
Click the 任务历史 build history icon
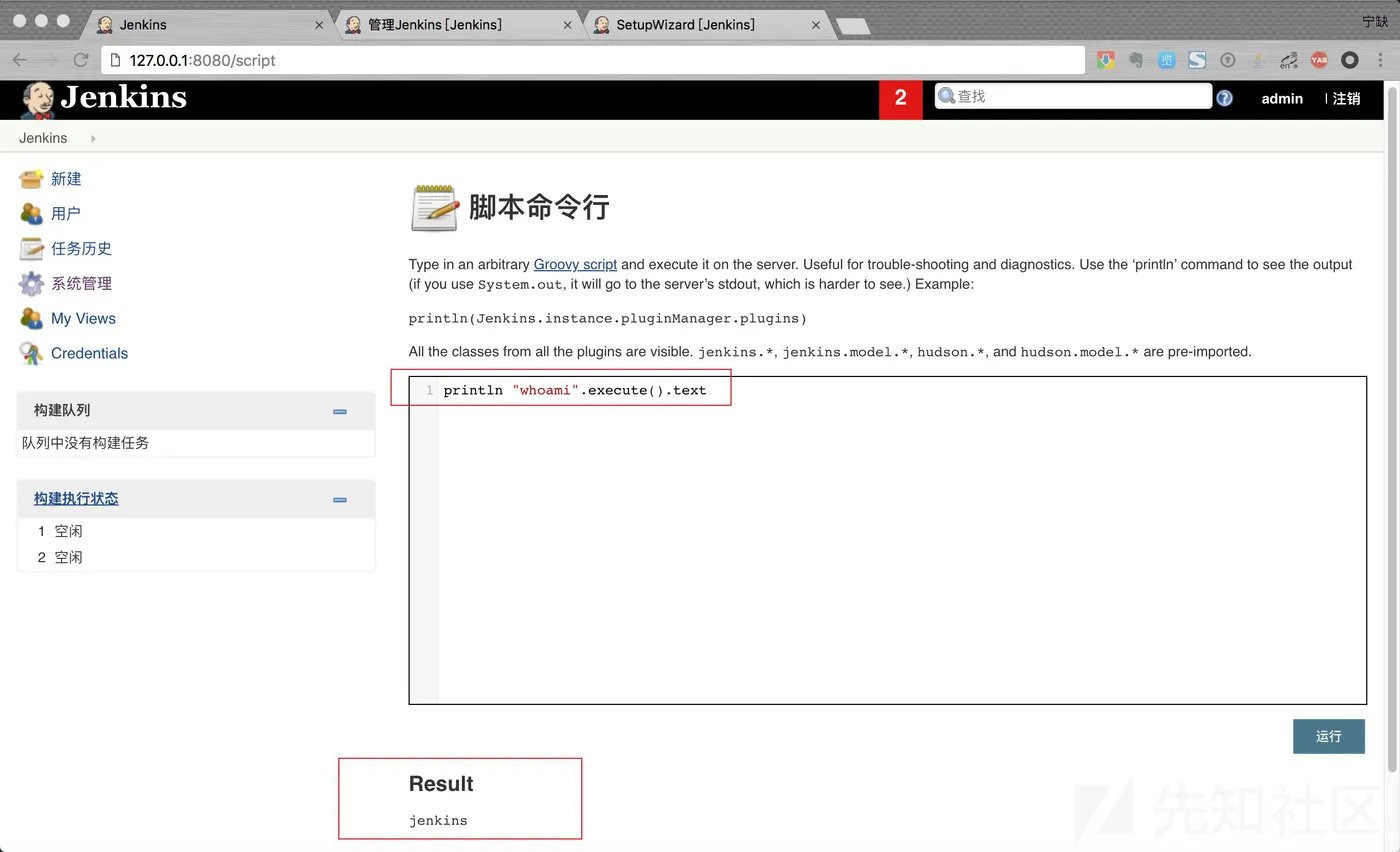tap(31, 249)
